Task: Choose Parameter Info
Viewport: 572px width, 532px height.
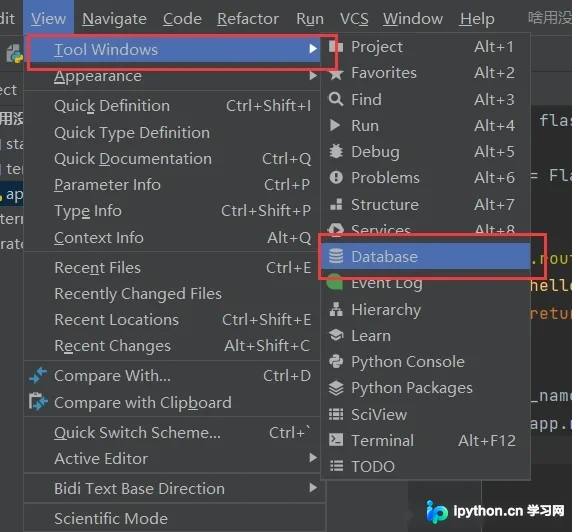Action: click(172, 185)
